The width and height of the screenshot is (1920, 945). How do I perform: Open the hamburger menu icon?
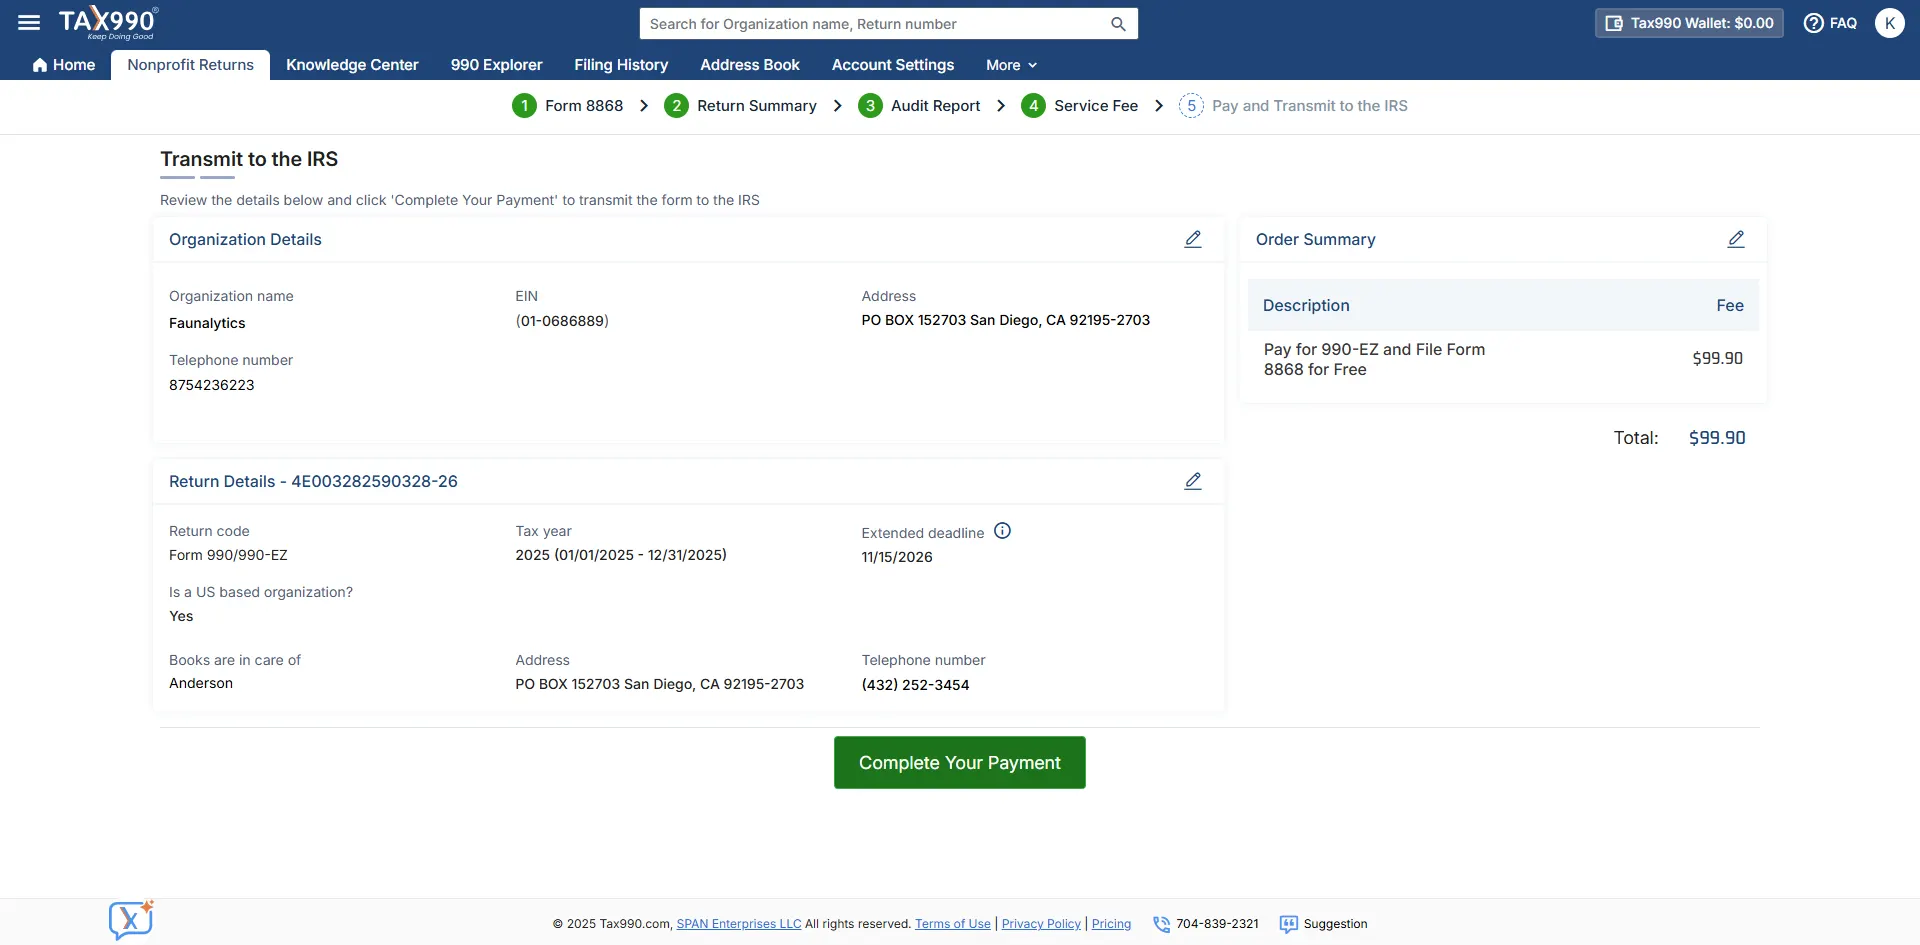(x=29, y=22)
